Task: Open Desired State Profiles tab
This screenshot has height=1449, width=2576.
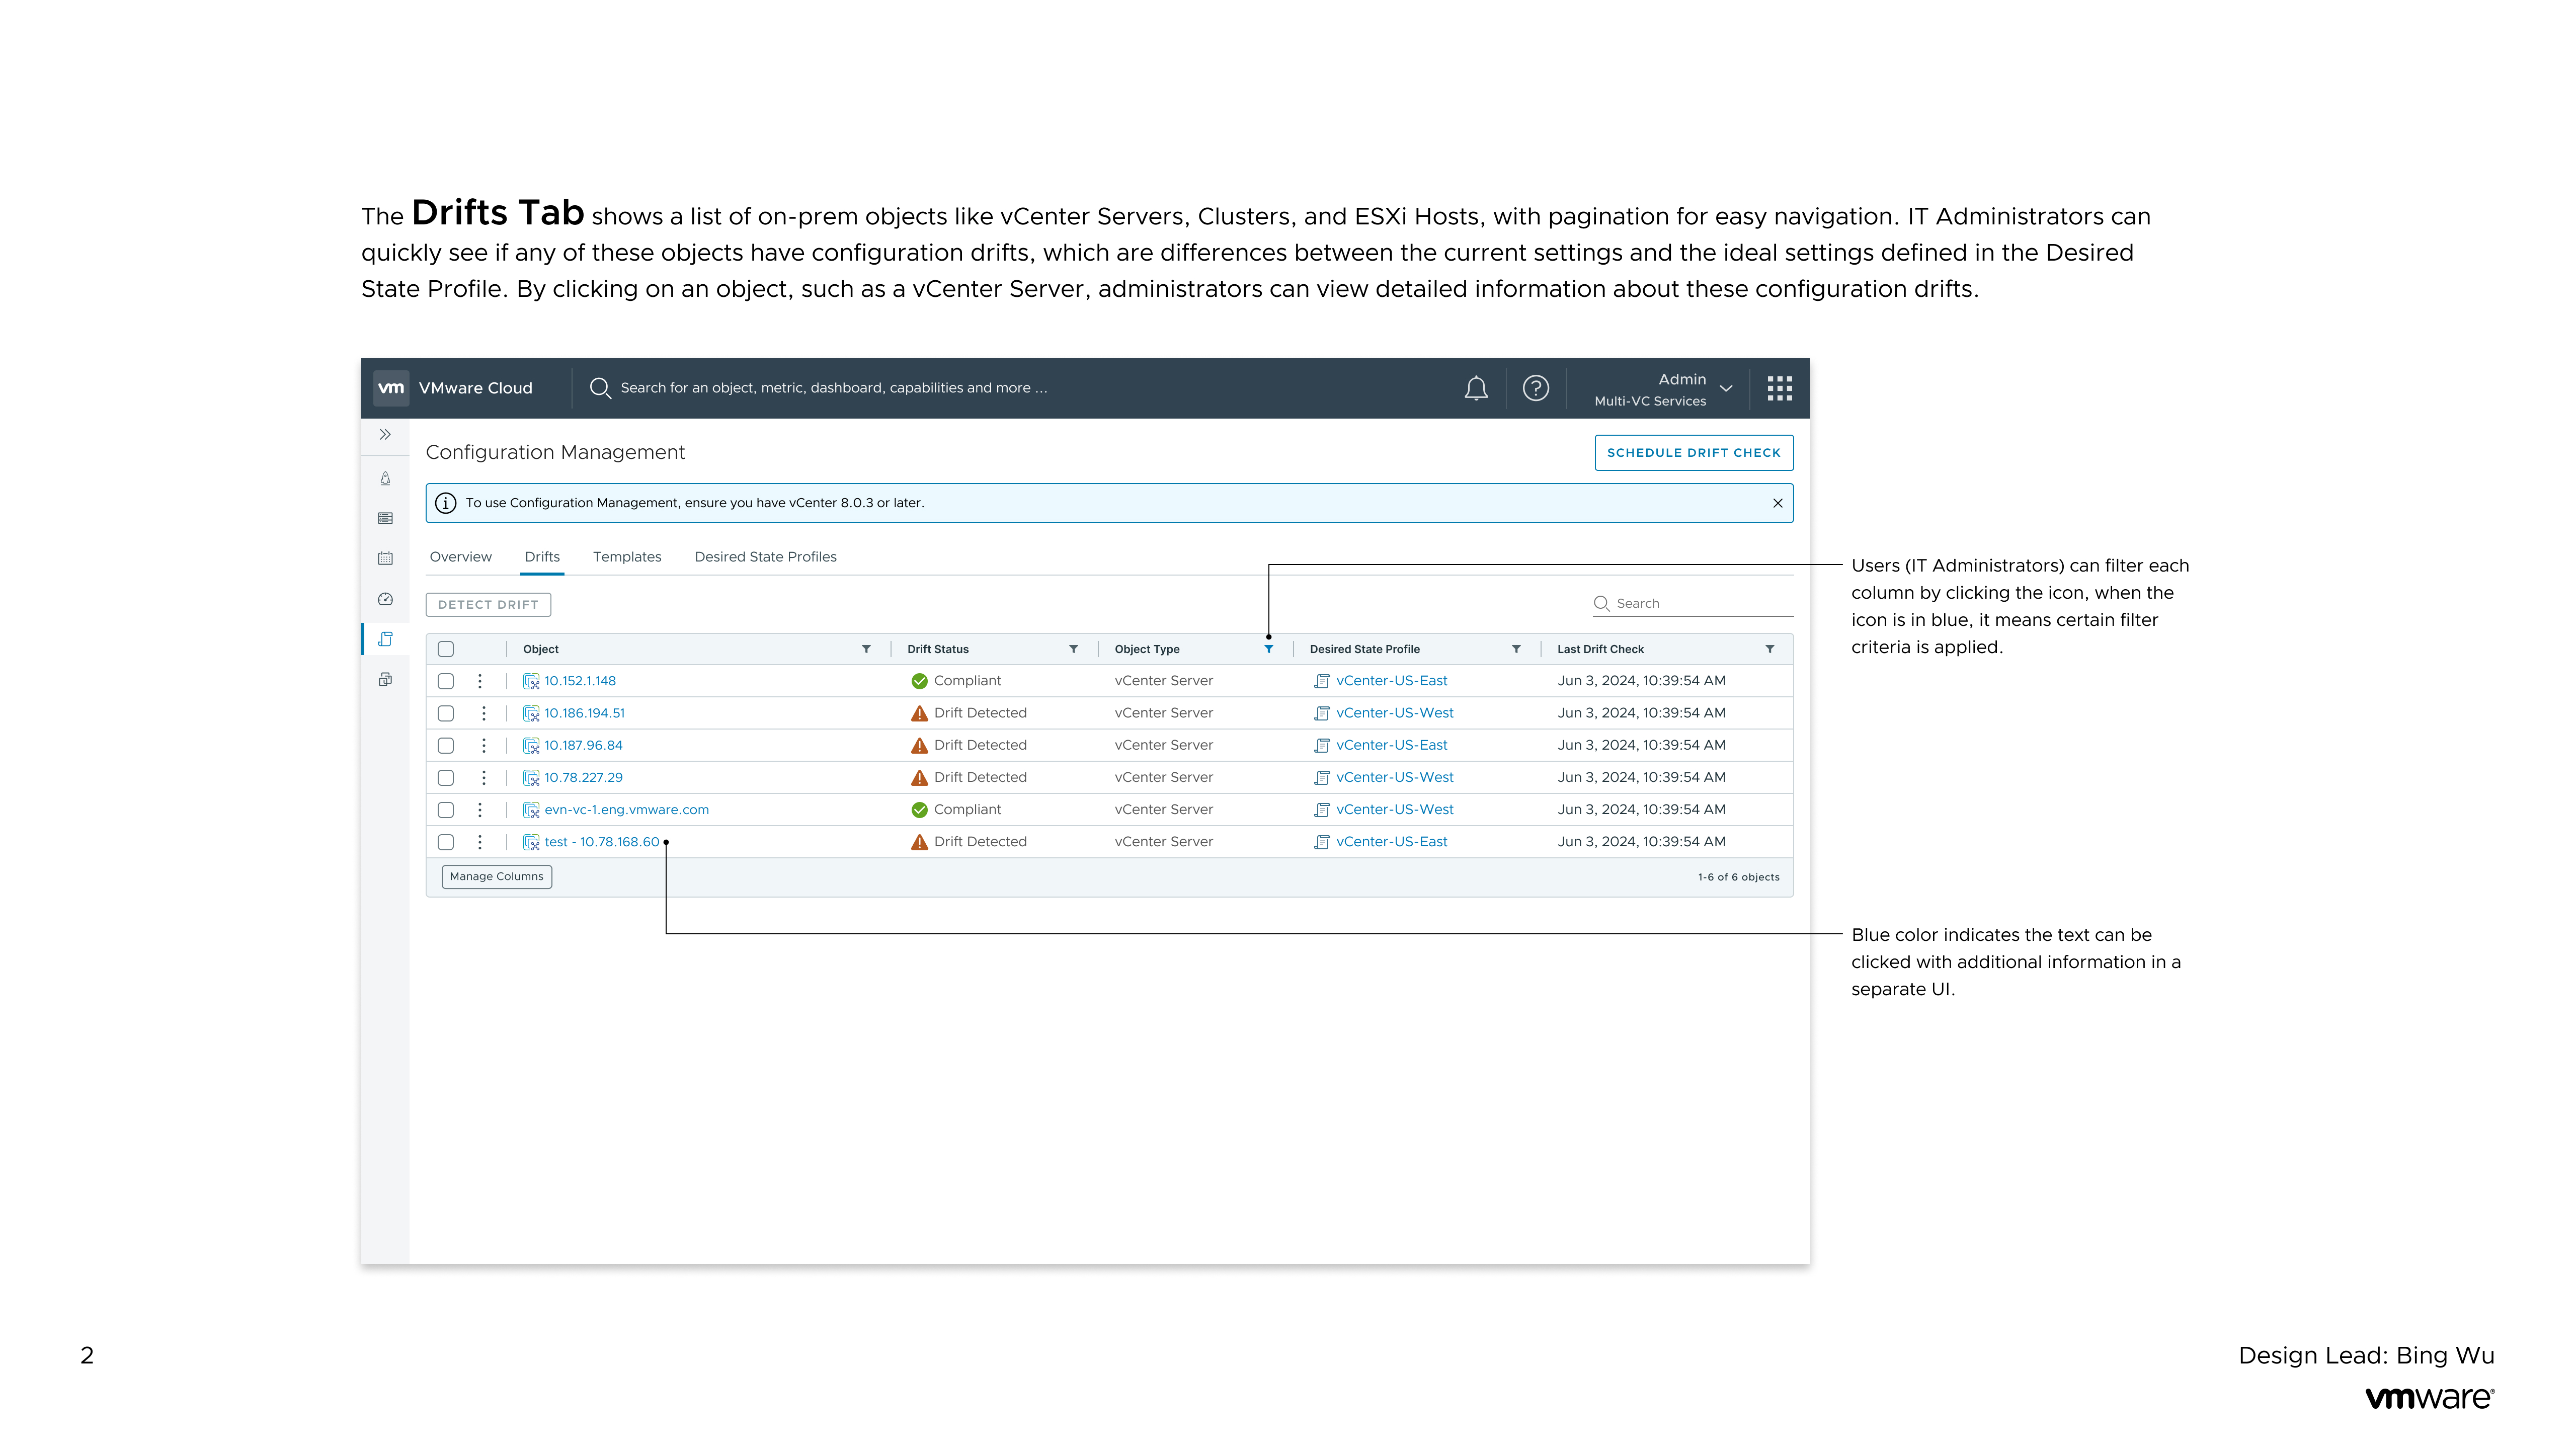Action: click(765, 557)
